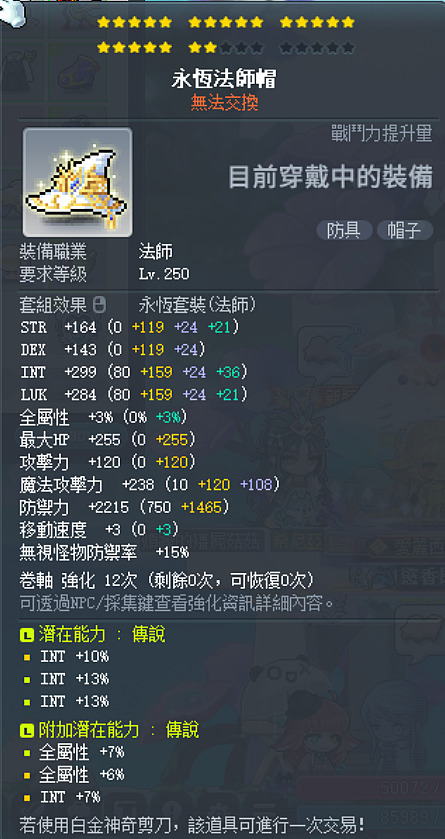The height and width of the screenshot is (839, 445).
Task: Click the 全屬性 +7% additional potential line
Action: point(81,752)
